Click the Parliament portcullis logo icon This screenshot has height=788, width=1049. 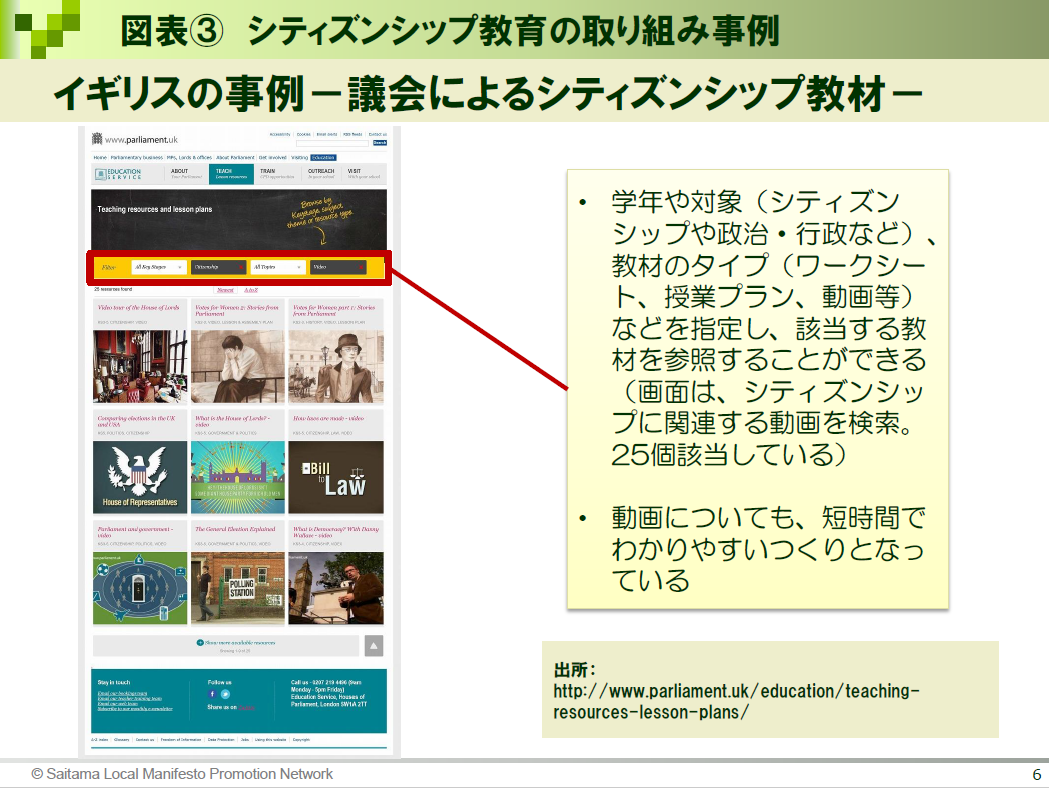coord(97,138)
